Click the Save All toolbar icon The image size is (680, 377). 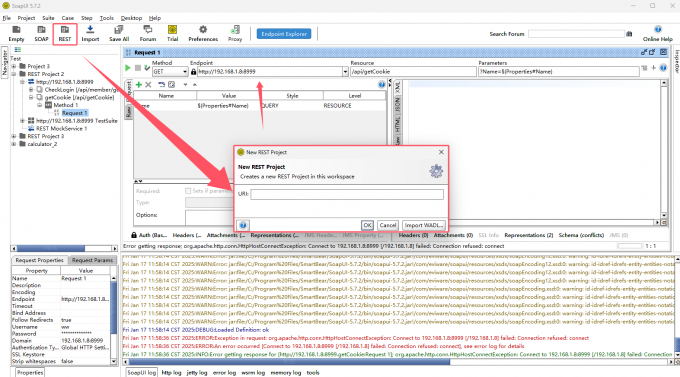pos(119,33)
